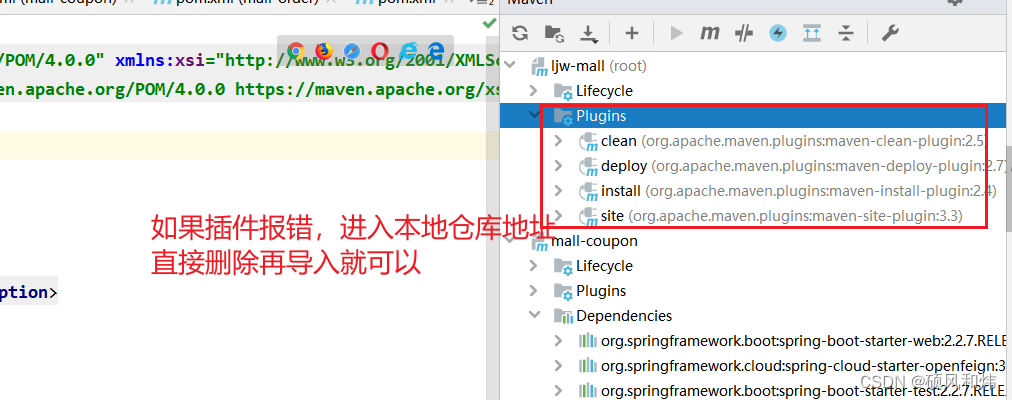Click spring-boot-starter-test library icon

587,390
